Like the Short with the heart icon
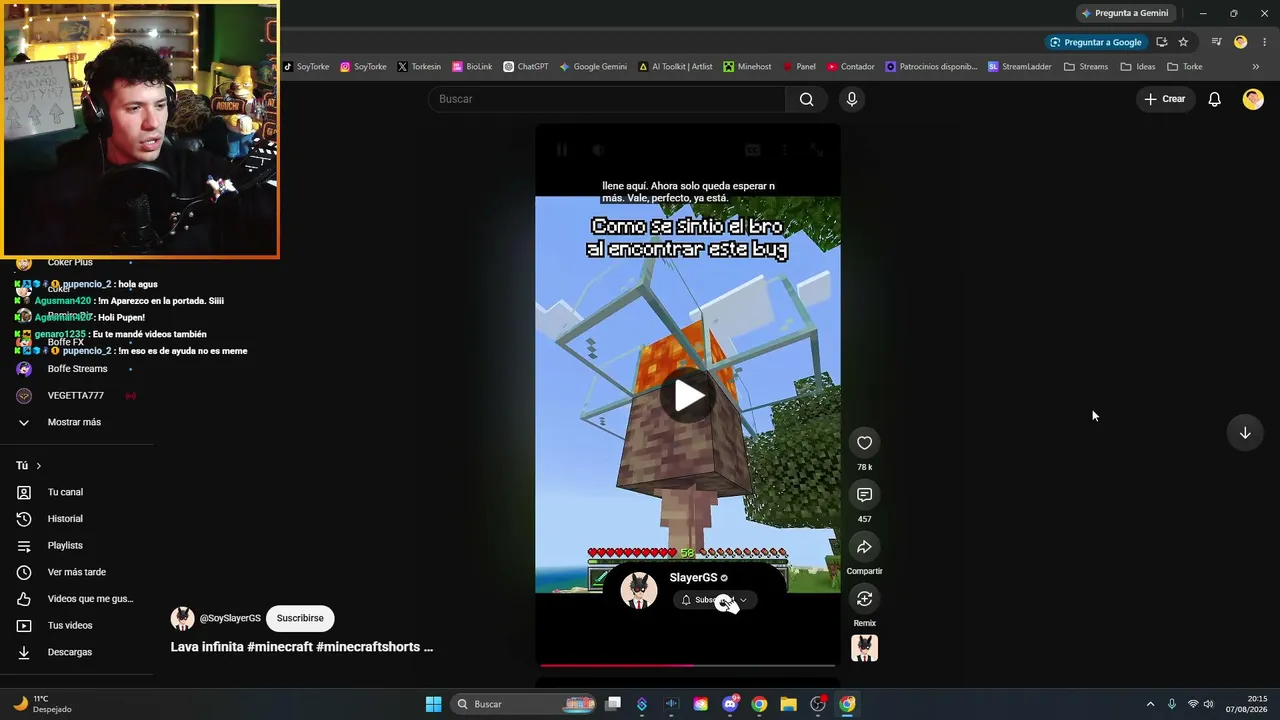1280x720 pixels. tap(864, 443)
